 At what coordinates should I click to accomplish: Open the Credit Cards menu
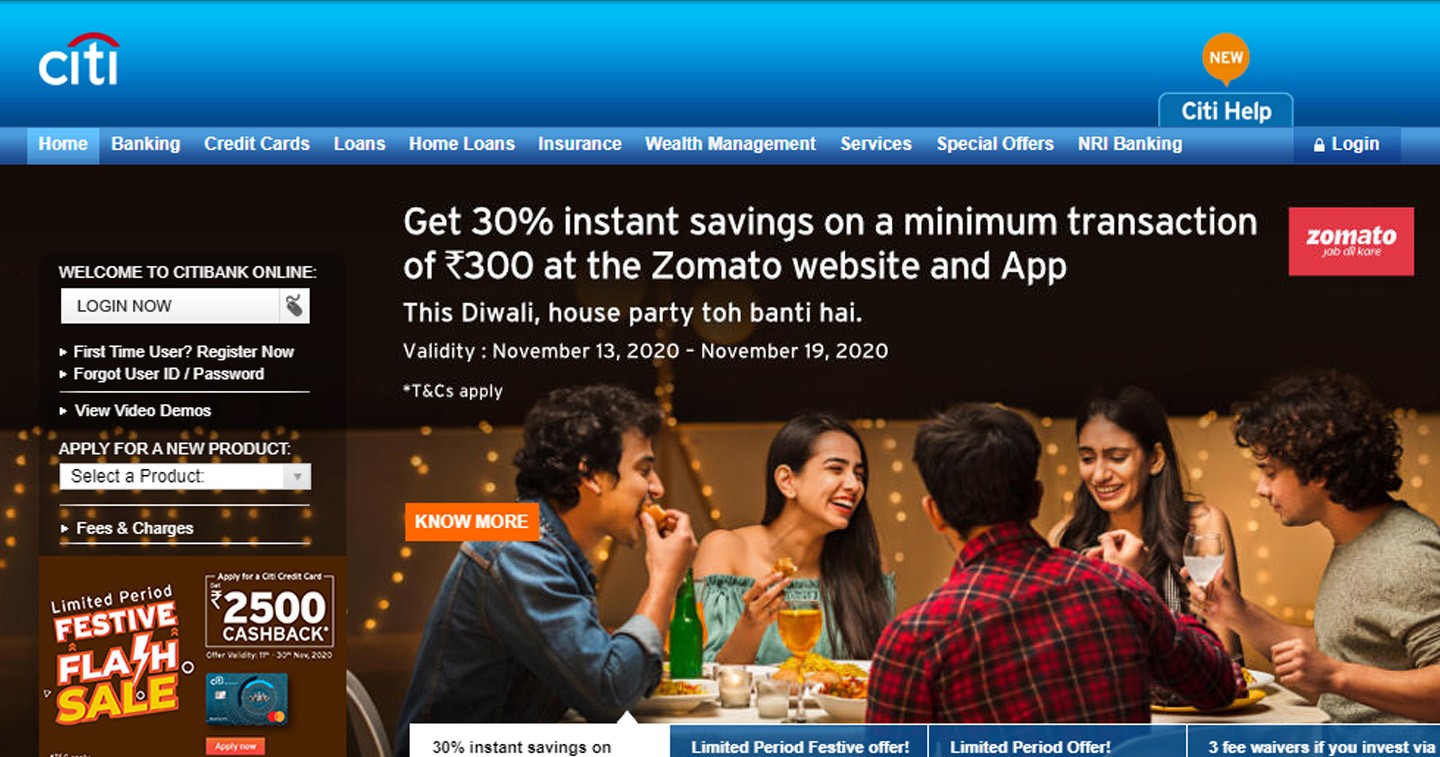pos(257,144)
